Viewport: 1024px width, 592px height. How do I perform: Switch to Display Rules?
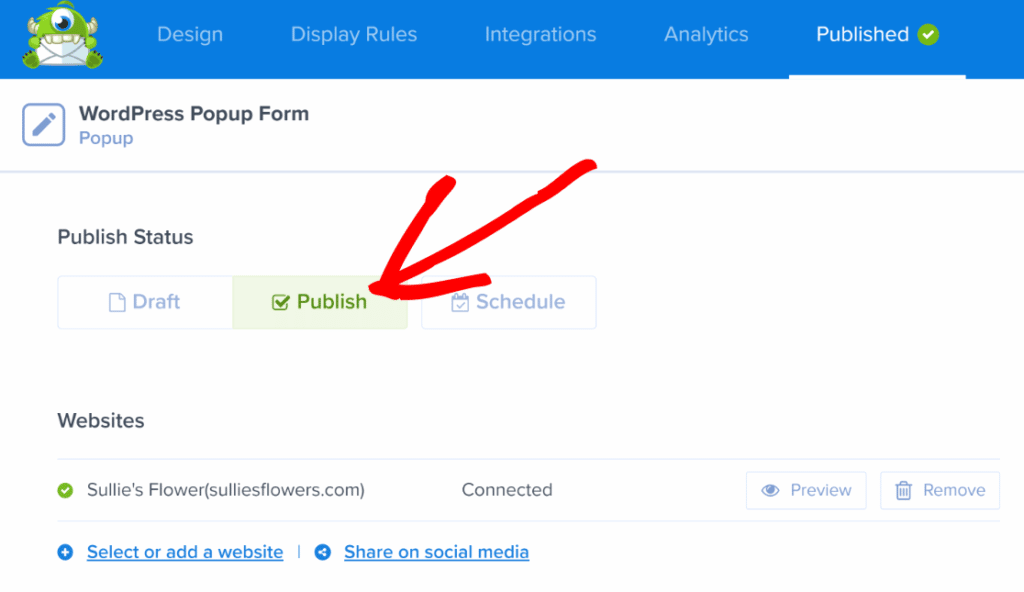point(353,33)
